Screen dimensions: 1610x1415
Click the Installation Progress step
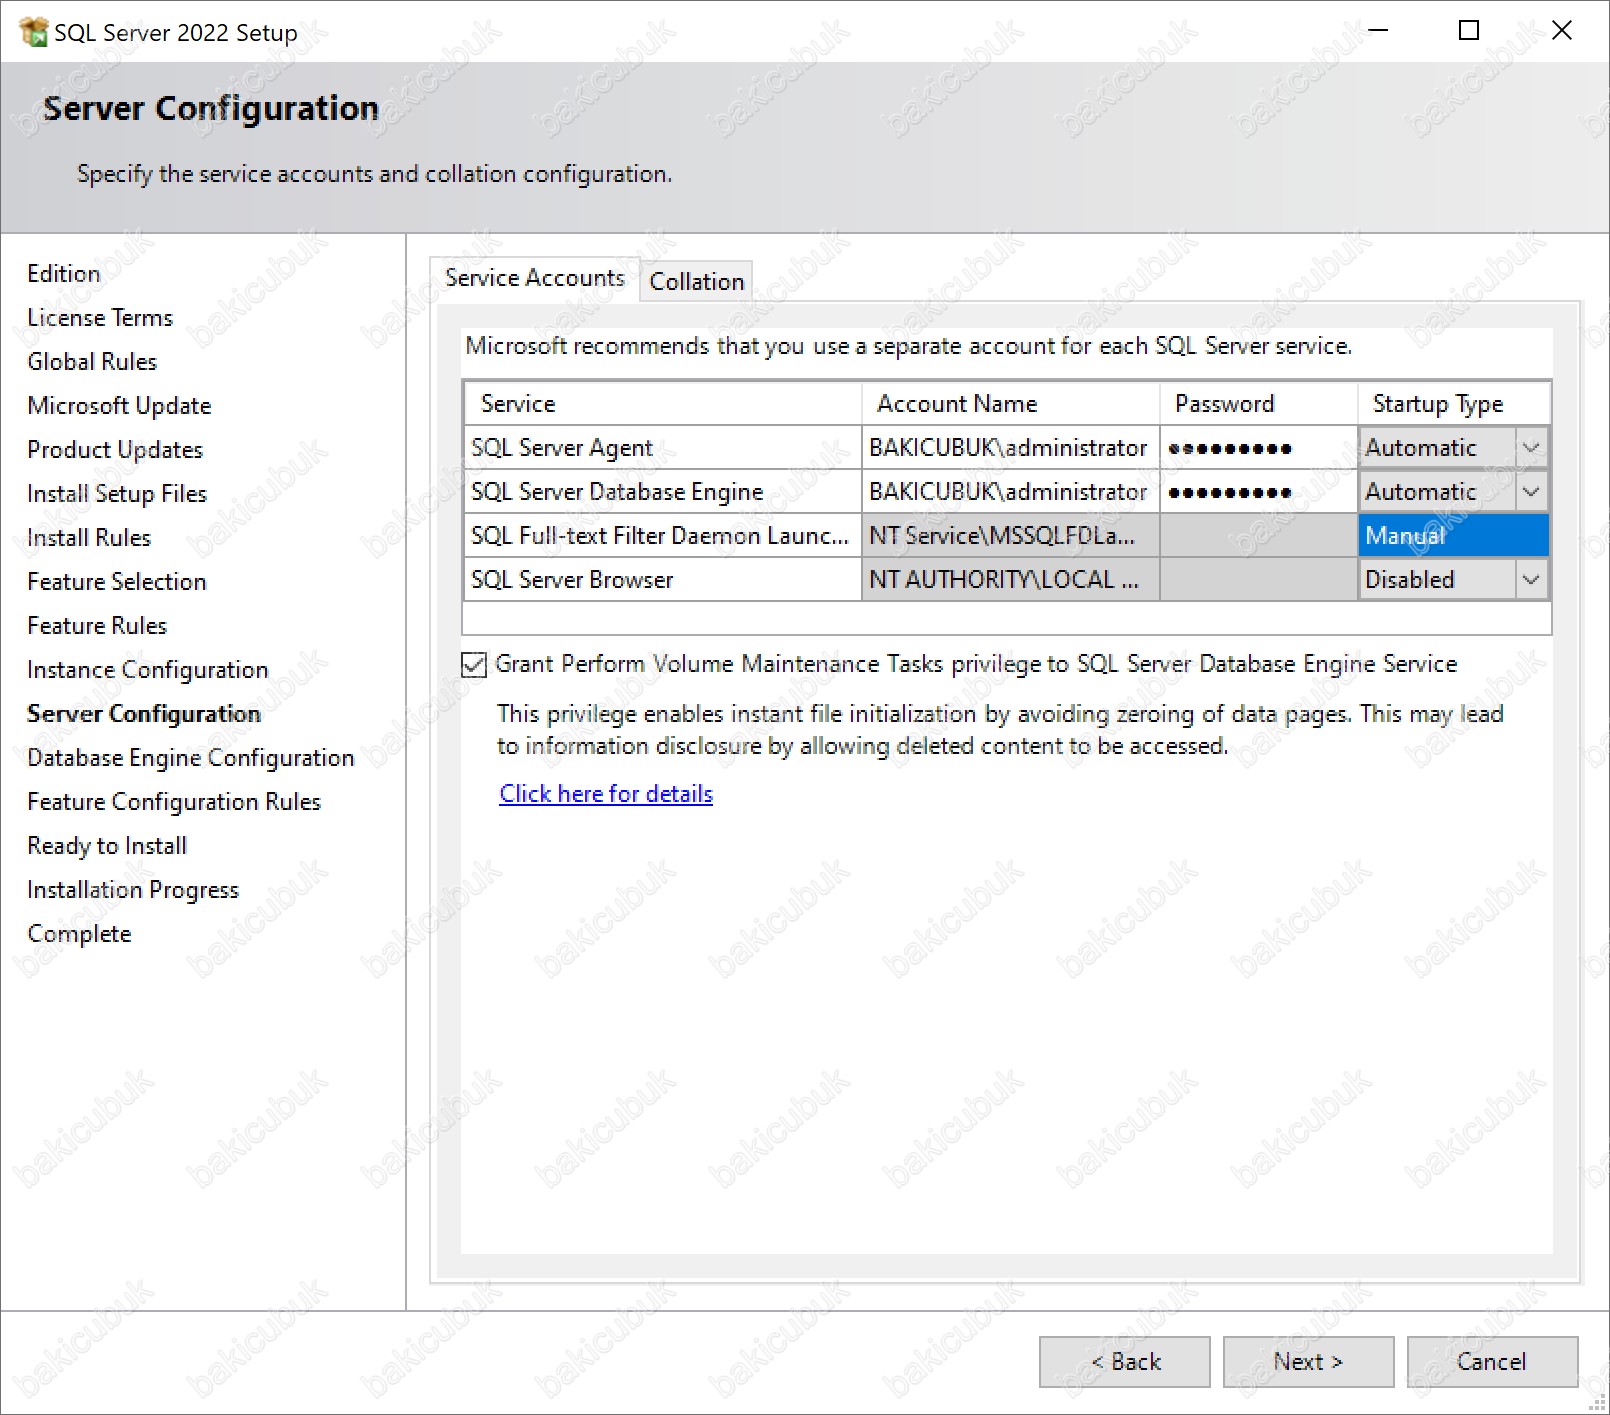133,890
